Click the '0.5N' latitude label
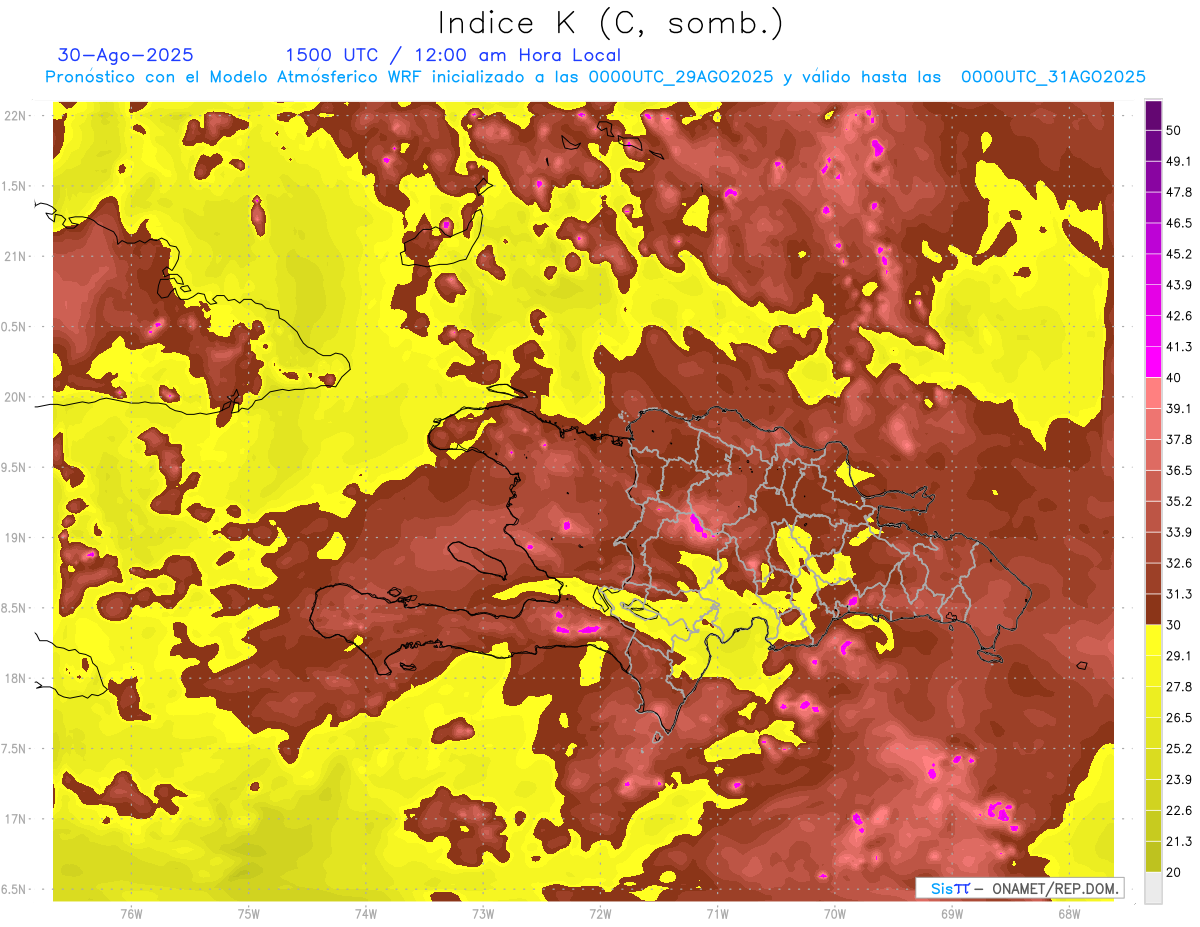Viewport: 1200px width, 927px height. point(15,327)
